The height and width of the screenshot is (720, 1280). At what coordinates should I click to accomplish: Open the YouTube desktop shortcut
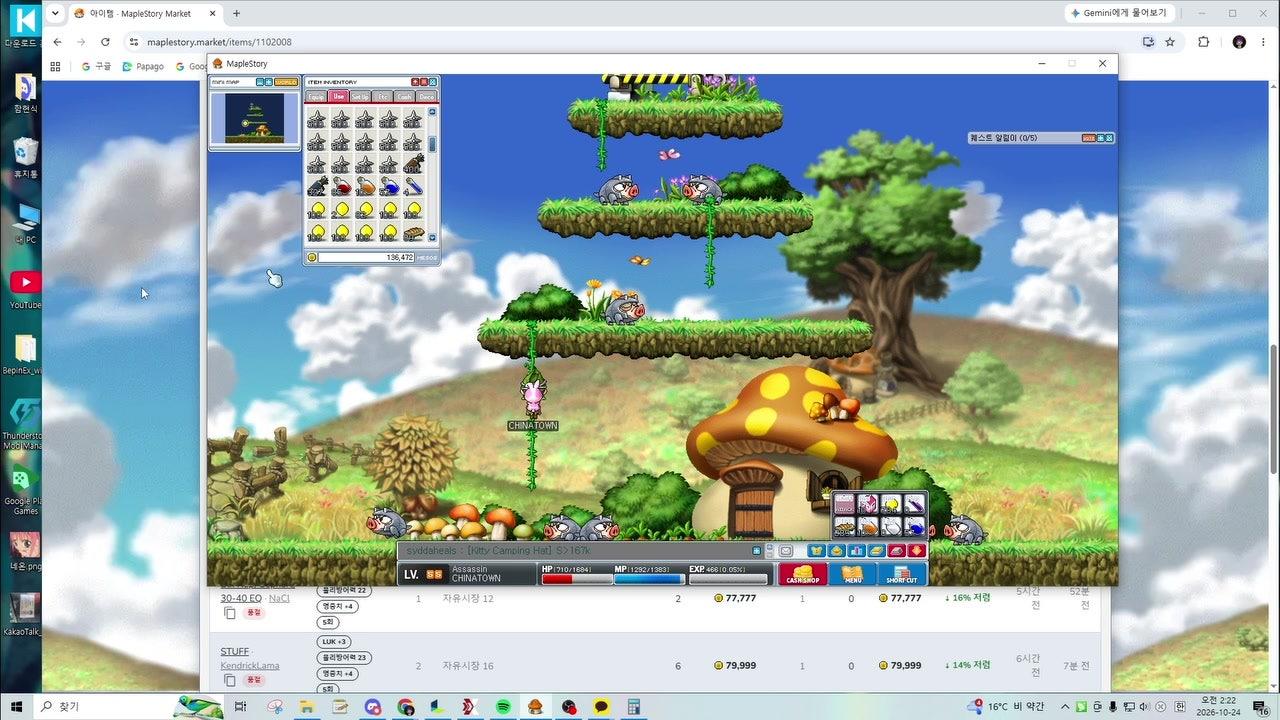pyautogui.click(x=25, y=290)
